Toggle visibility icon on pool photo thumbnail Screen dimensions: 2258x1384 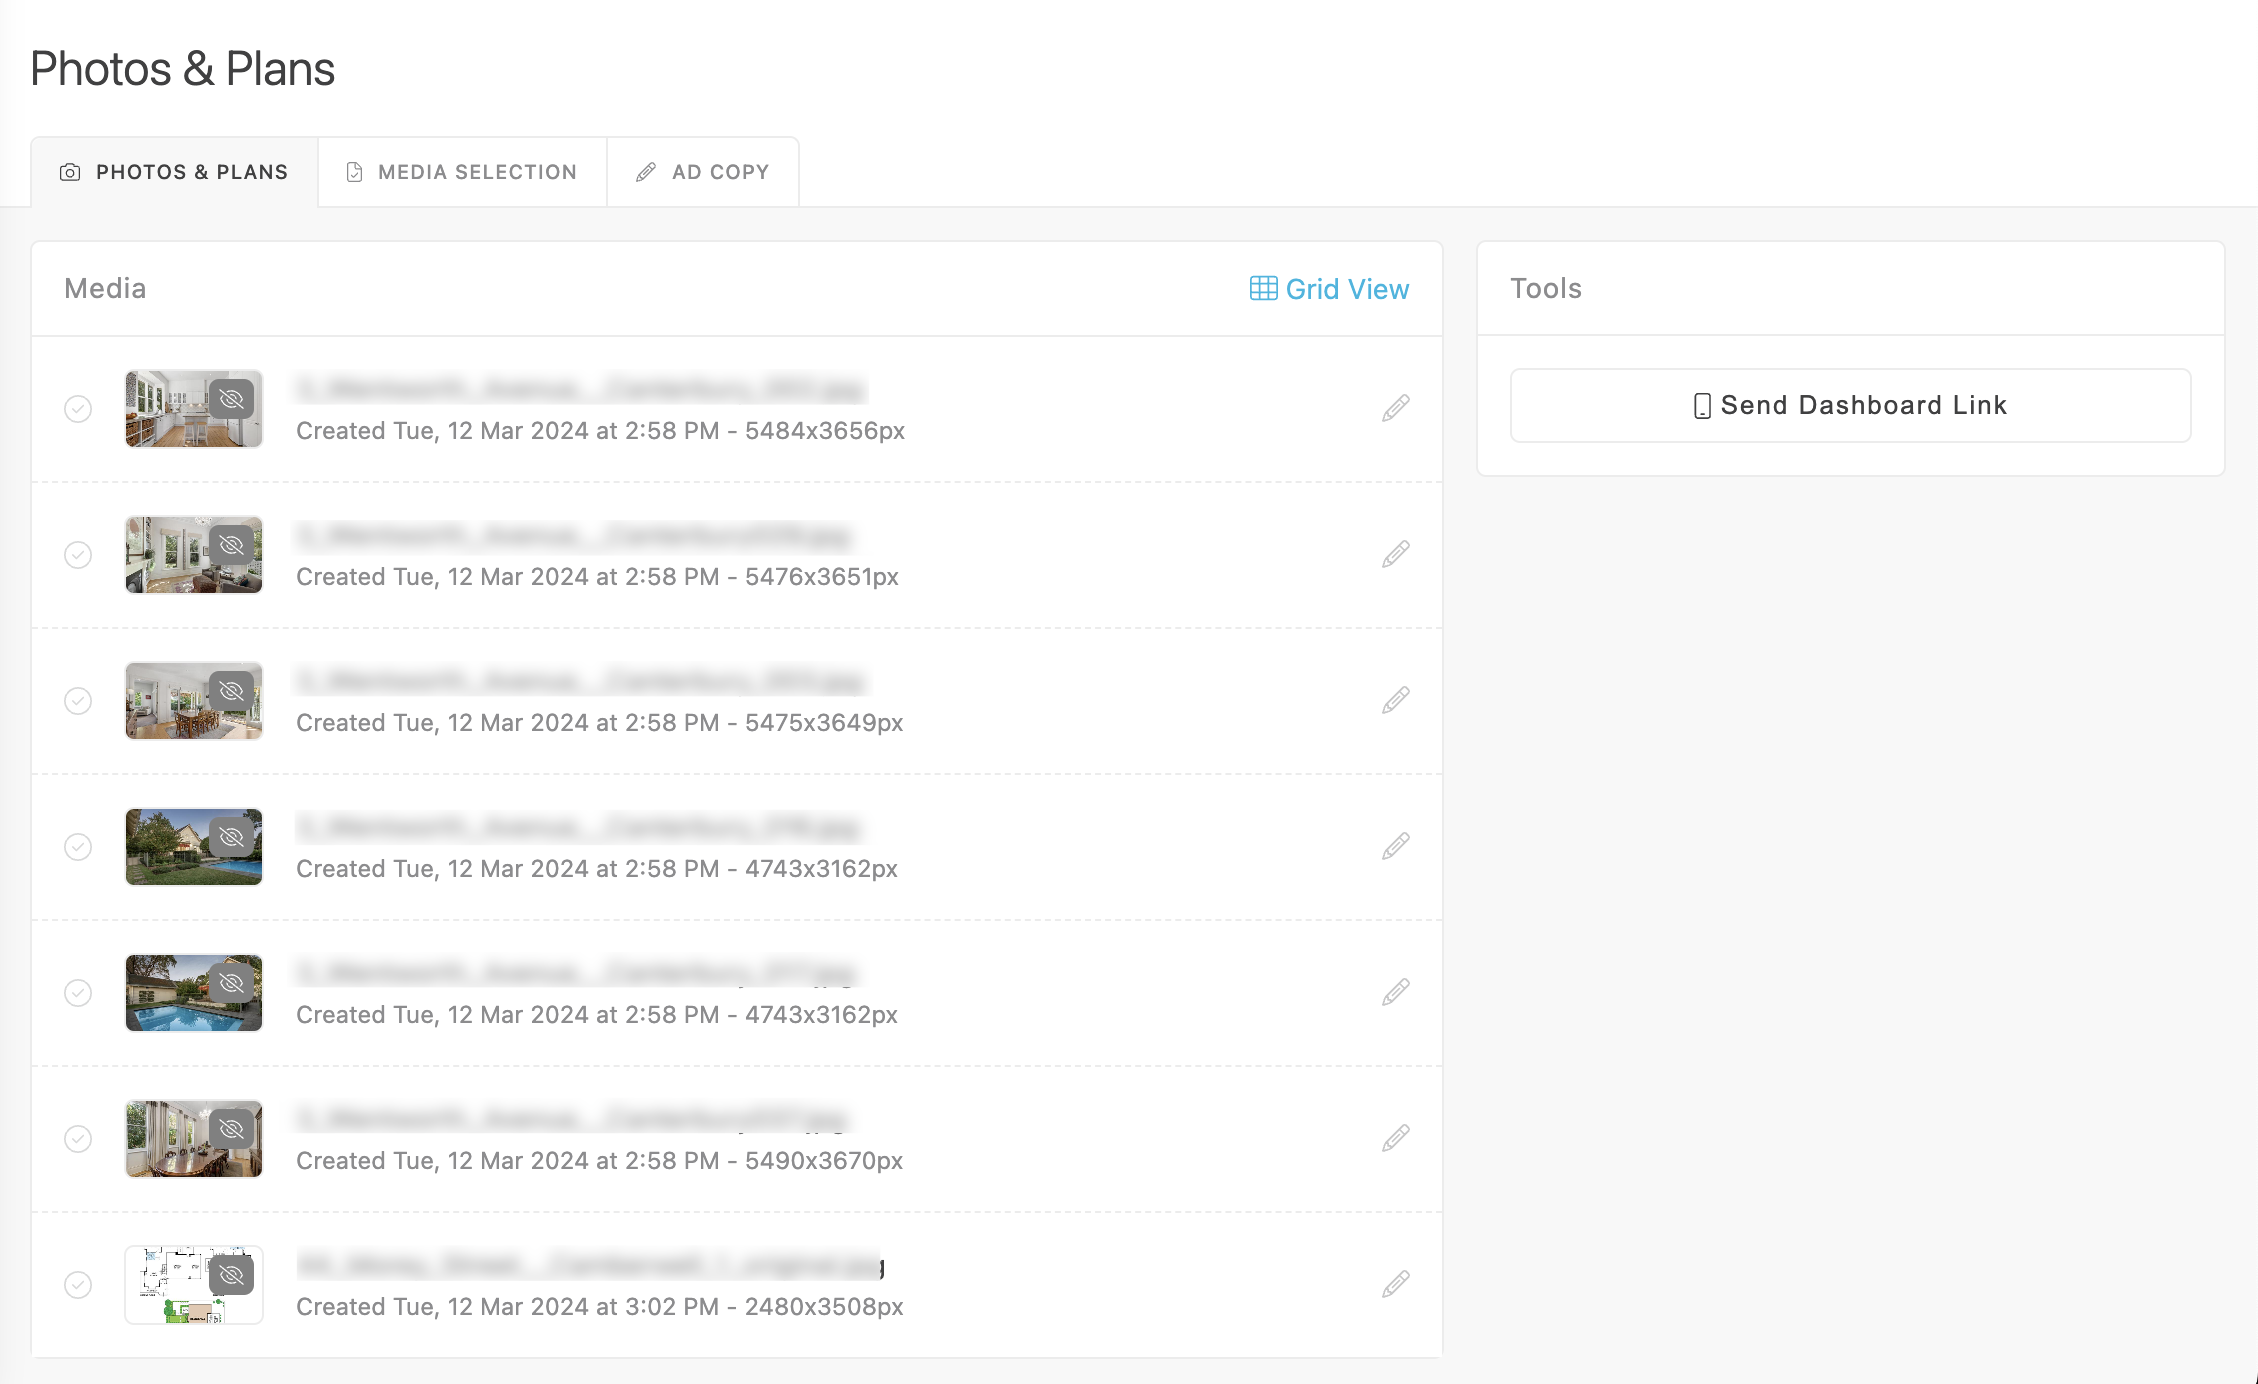click(231, 983)
